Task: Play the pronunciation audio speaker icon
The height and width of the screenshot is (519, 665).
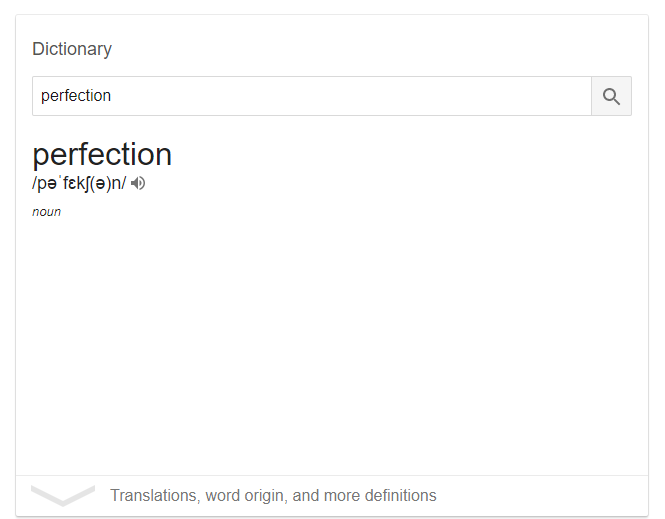Action: [138, 183]
